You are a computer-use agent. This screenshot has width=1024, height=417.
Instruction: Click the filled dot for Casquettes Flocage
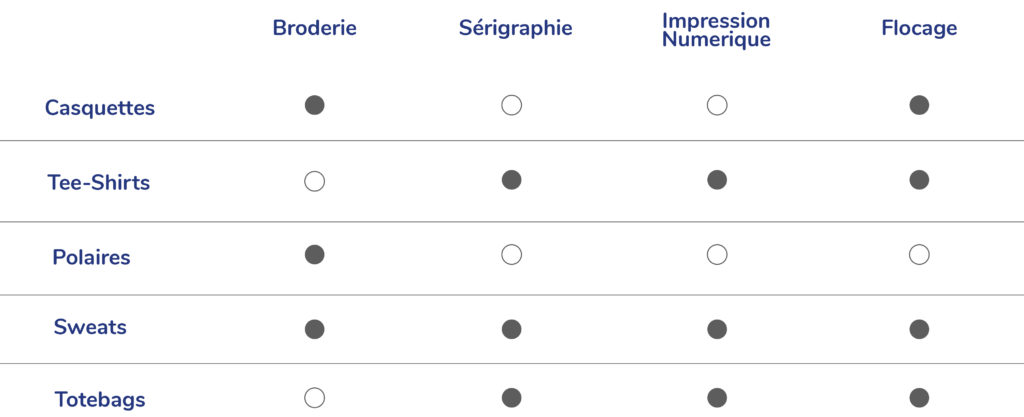pos(919,105)
